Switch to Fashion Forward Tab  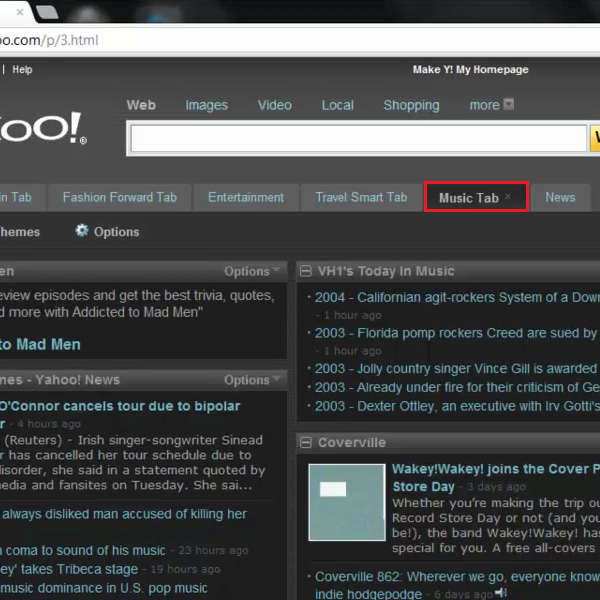click(x=119, y=197)
